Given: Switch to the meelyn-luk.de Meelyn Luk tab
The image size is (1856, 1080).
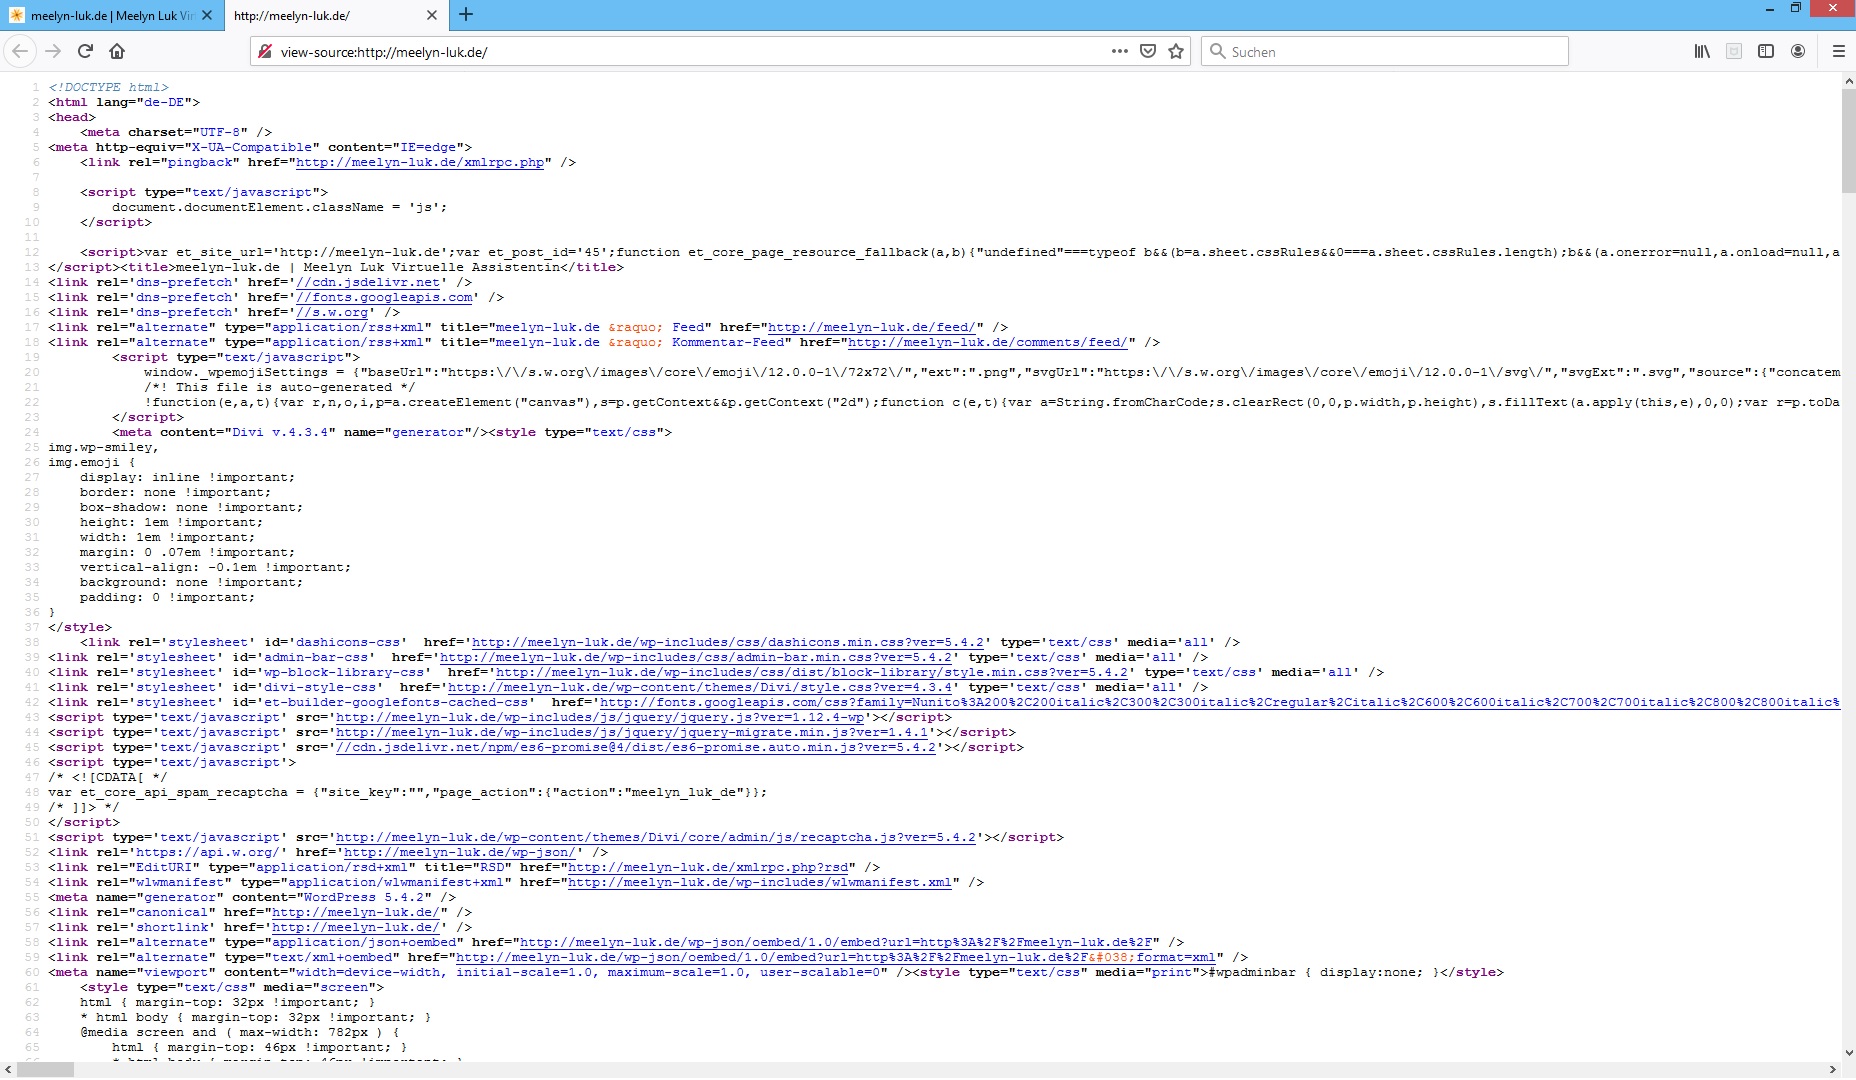Looking at the screenshot, I should pyautogui.click(x=111, y=15).
